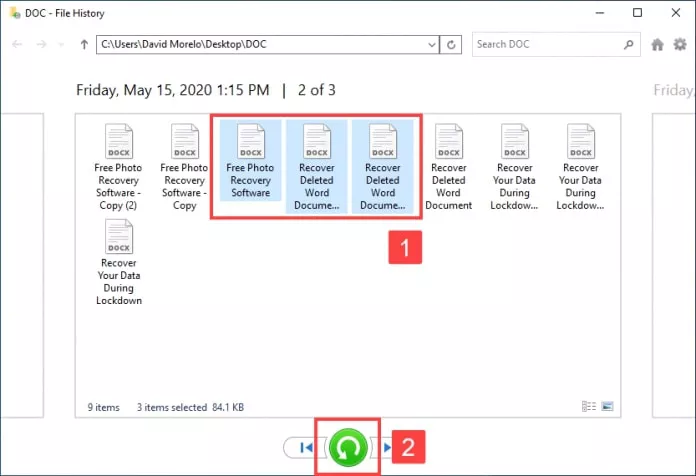The width and height of the screenshot is (696, 476).
Task: Navigate back with the left arrow
Action: click(17, 44)
